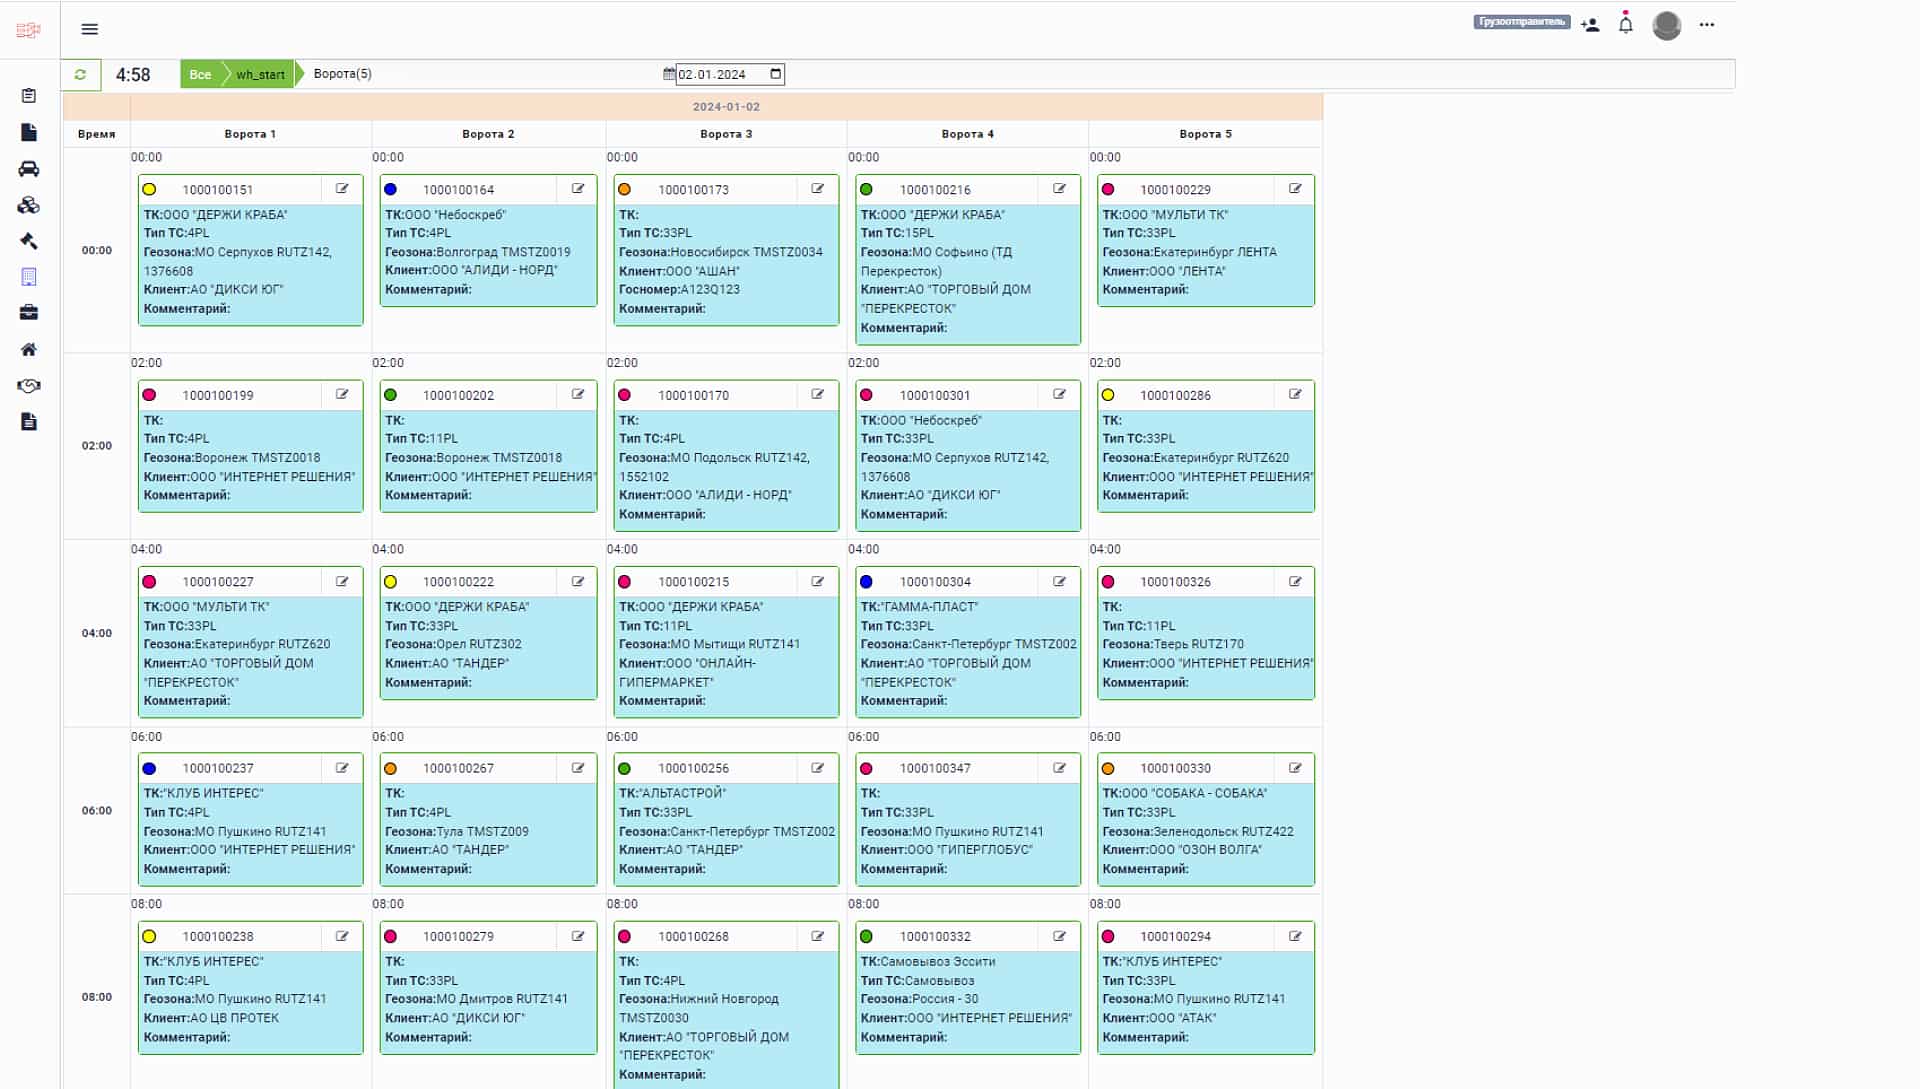Screen dimensions: 1920x1089
Task: Open the handshake icon in sidebar
Action: pyautogui.click(x=29, y=386)
